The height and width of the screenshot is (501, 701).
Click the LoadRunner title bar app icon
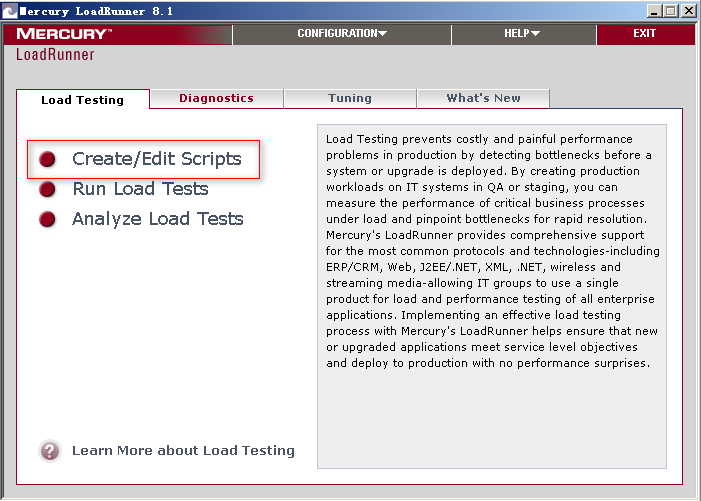(10, 10)
